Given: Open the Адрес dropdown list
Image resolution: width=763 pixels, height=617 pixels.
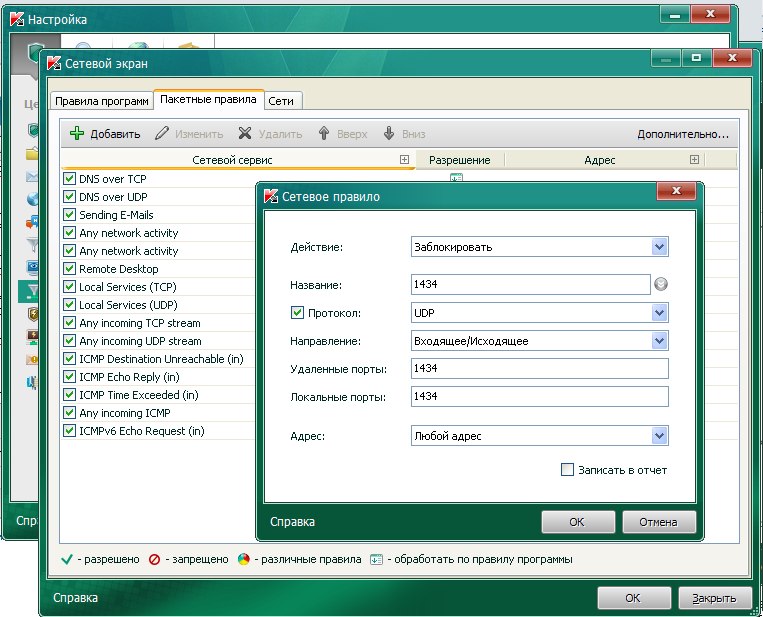Looking at the screenshot, I should 658,436.
